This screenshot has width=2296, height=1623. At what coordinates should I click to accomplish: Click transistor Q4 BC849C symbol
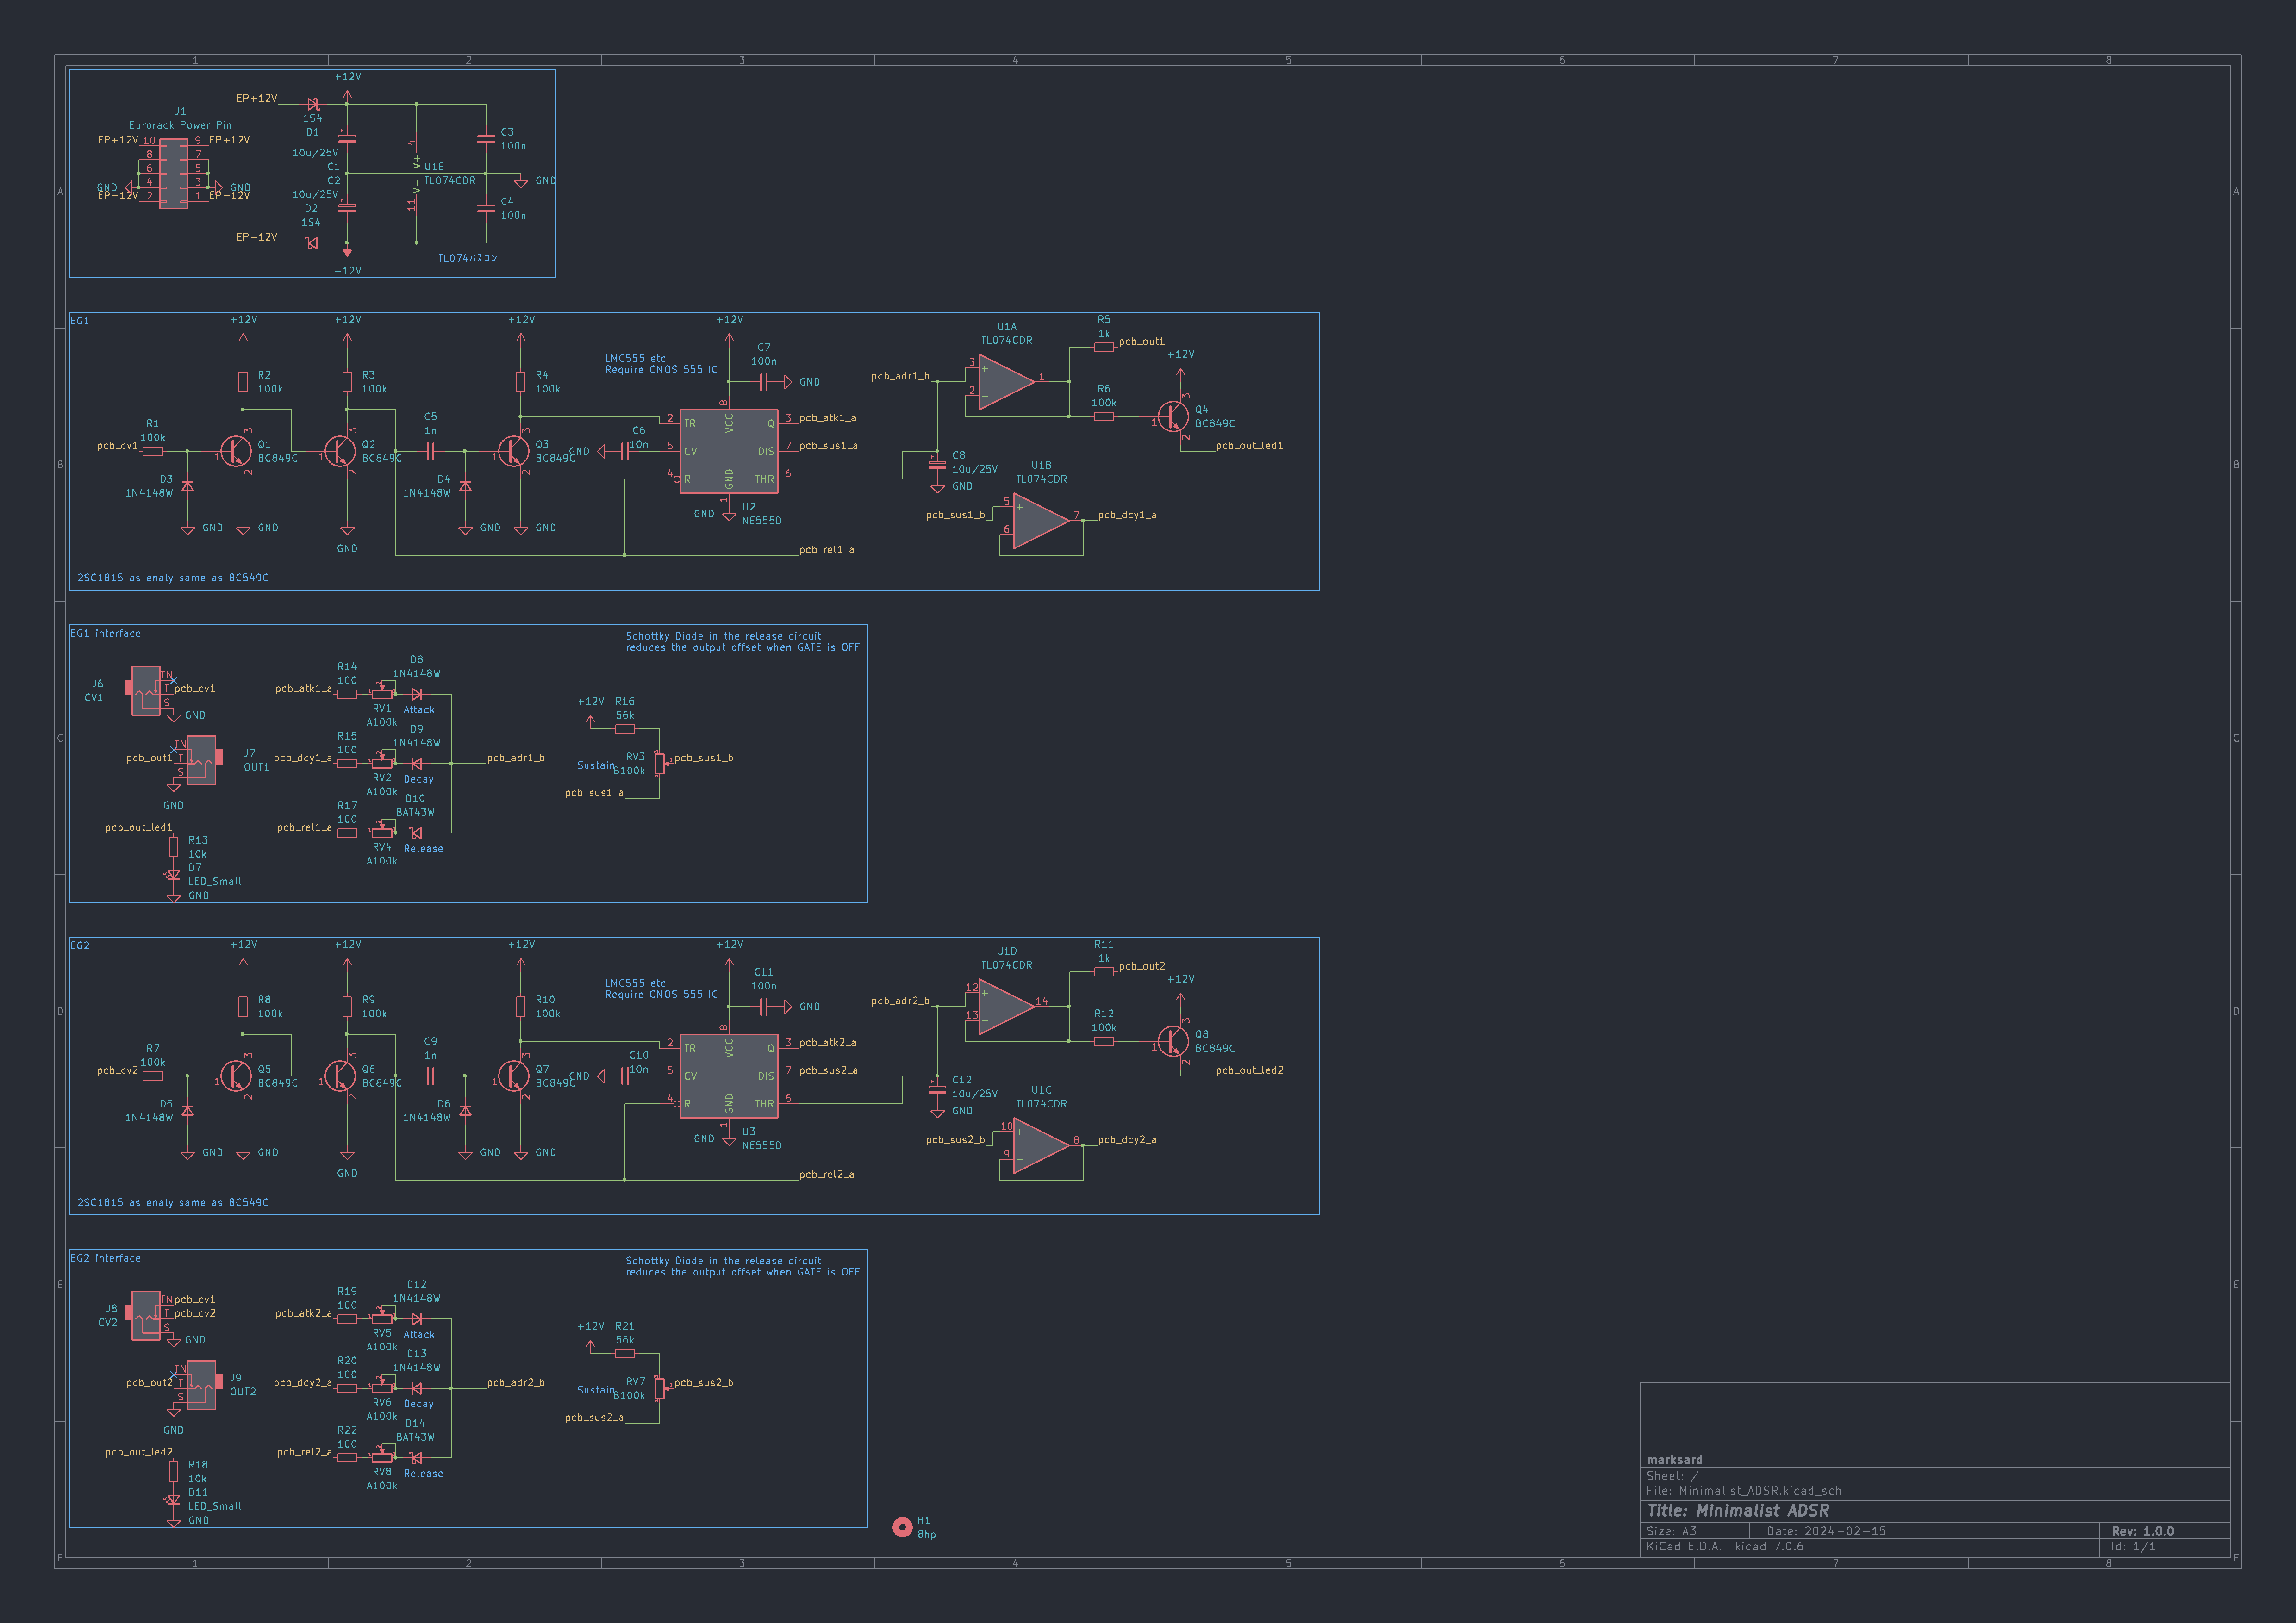pos(1173,416)
